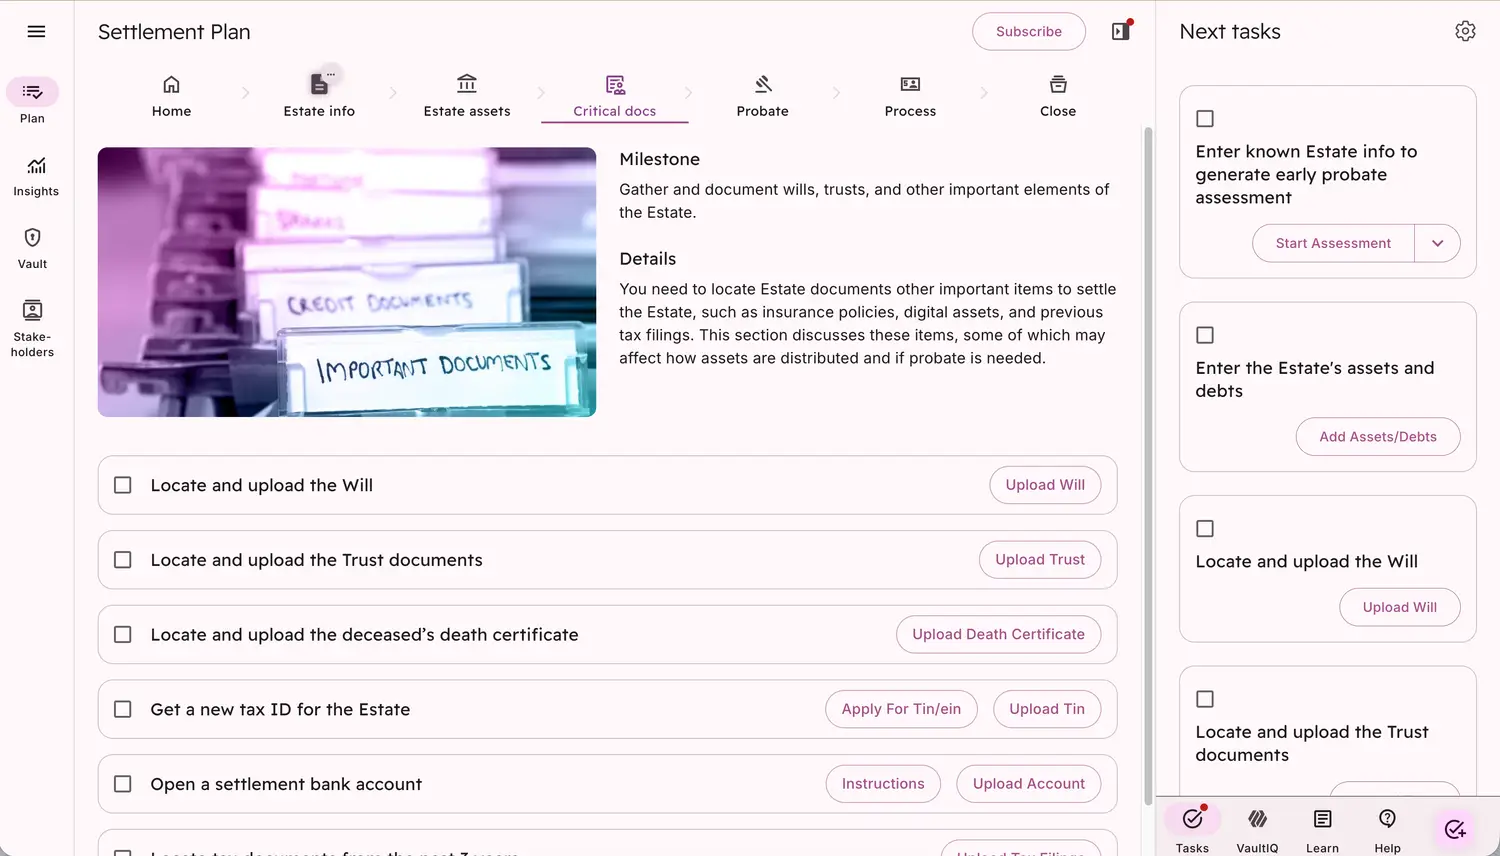The width and height of the screenshot is (1500, 856).
Task: Tick 'Get a new tax ID for the Estate'
Action: [123, 709]
